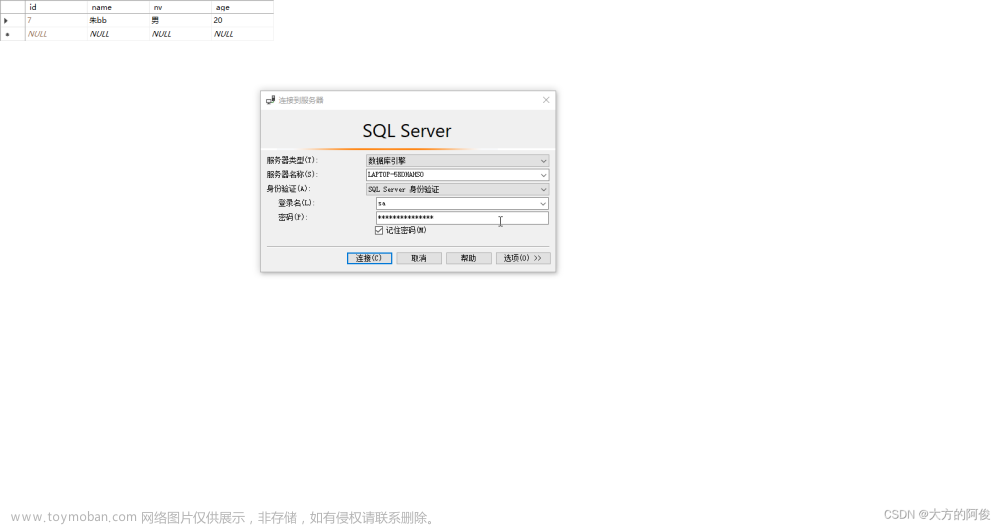
Task: Click the NULL cell in the id column
Action: click(x=56, y=34)
